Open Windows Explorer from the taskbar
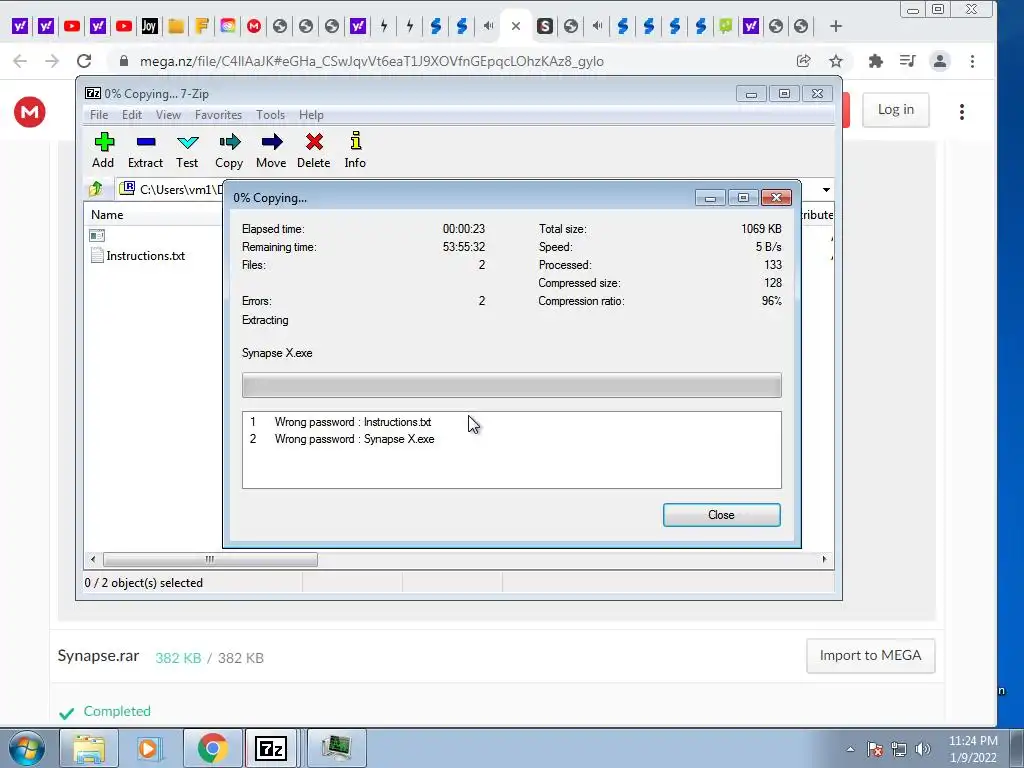 (89, 748)
